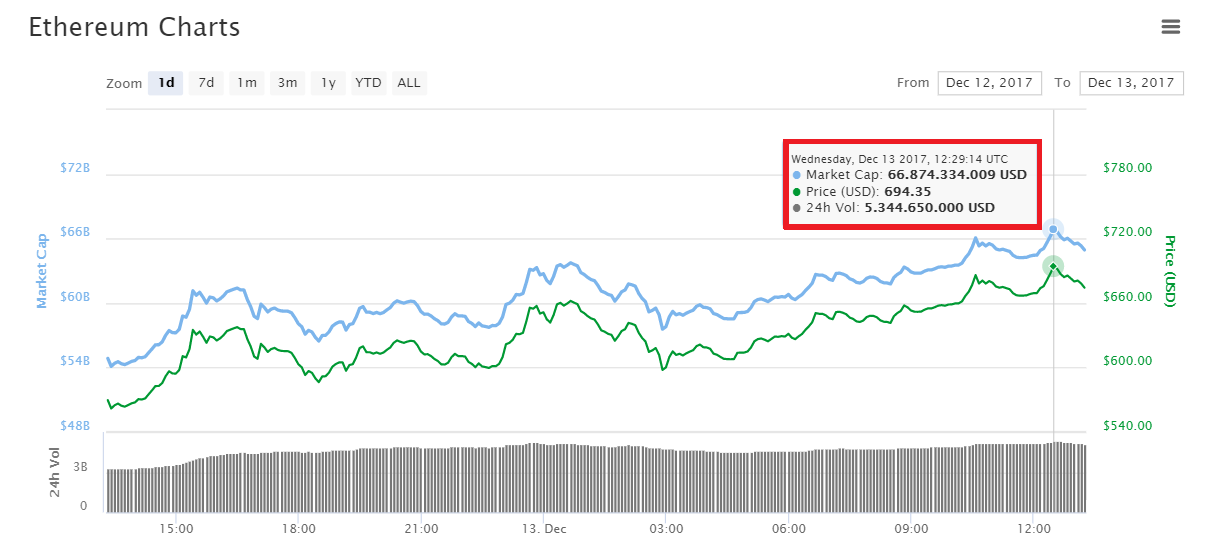Image resolution: width=1231 pixels, height=558 pixels.
Task: Click the $72B market cap axis label
Action: point(74,168)
